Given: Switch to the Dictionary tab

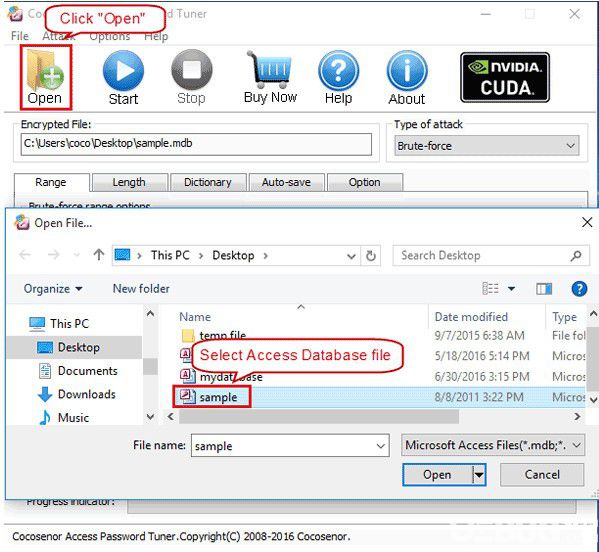Looking at the screenshot, I should tap(208, 182).
